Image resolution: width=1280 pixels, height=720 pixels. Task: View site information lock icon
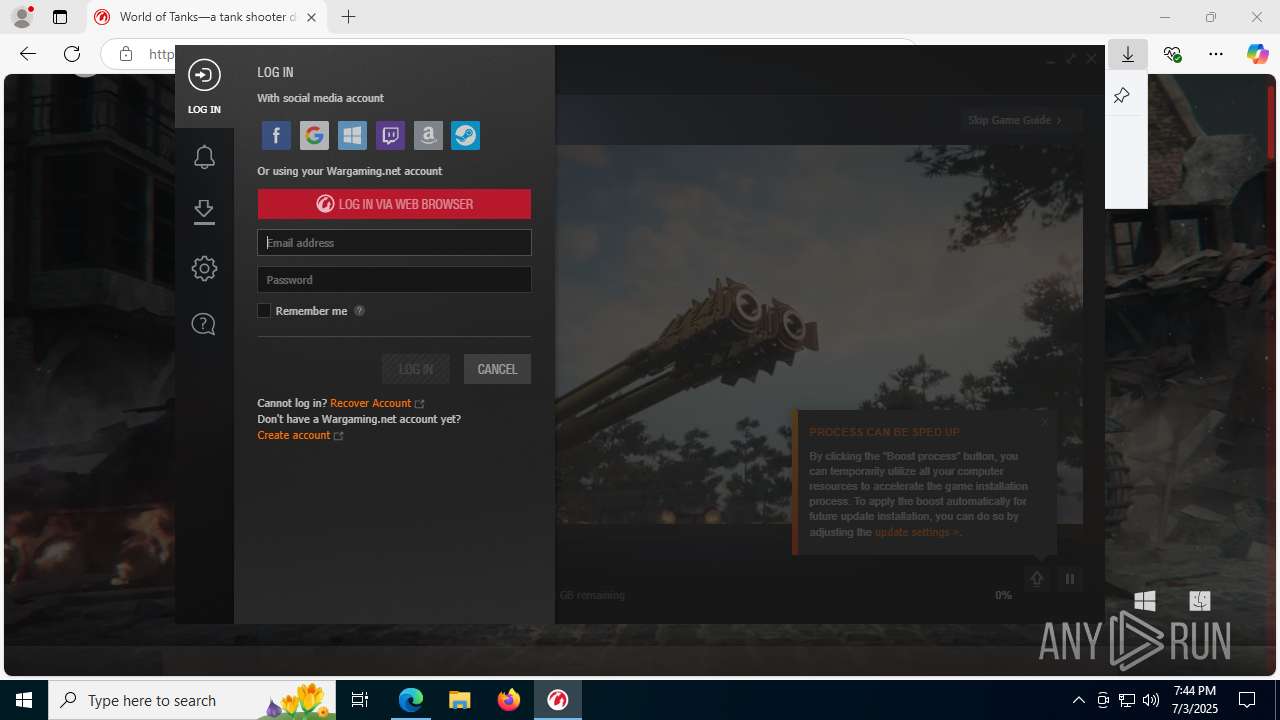(125, 54)
